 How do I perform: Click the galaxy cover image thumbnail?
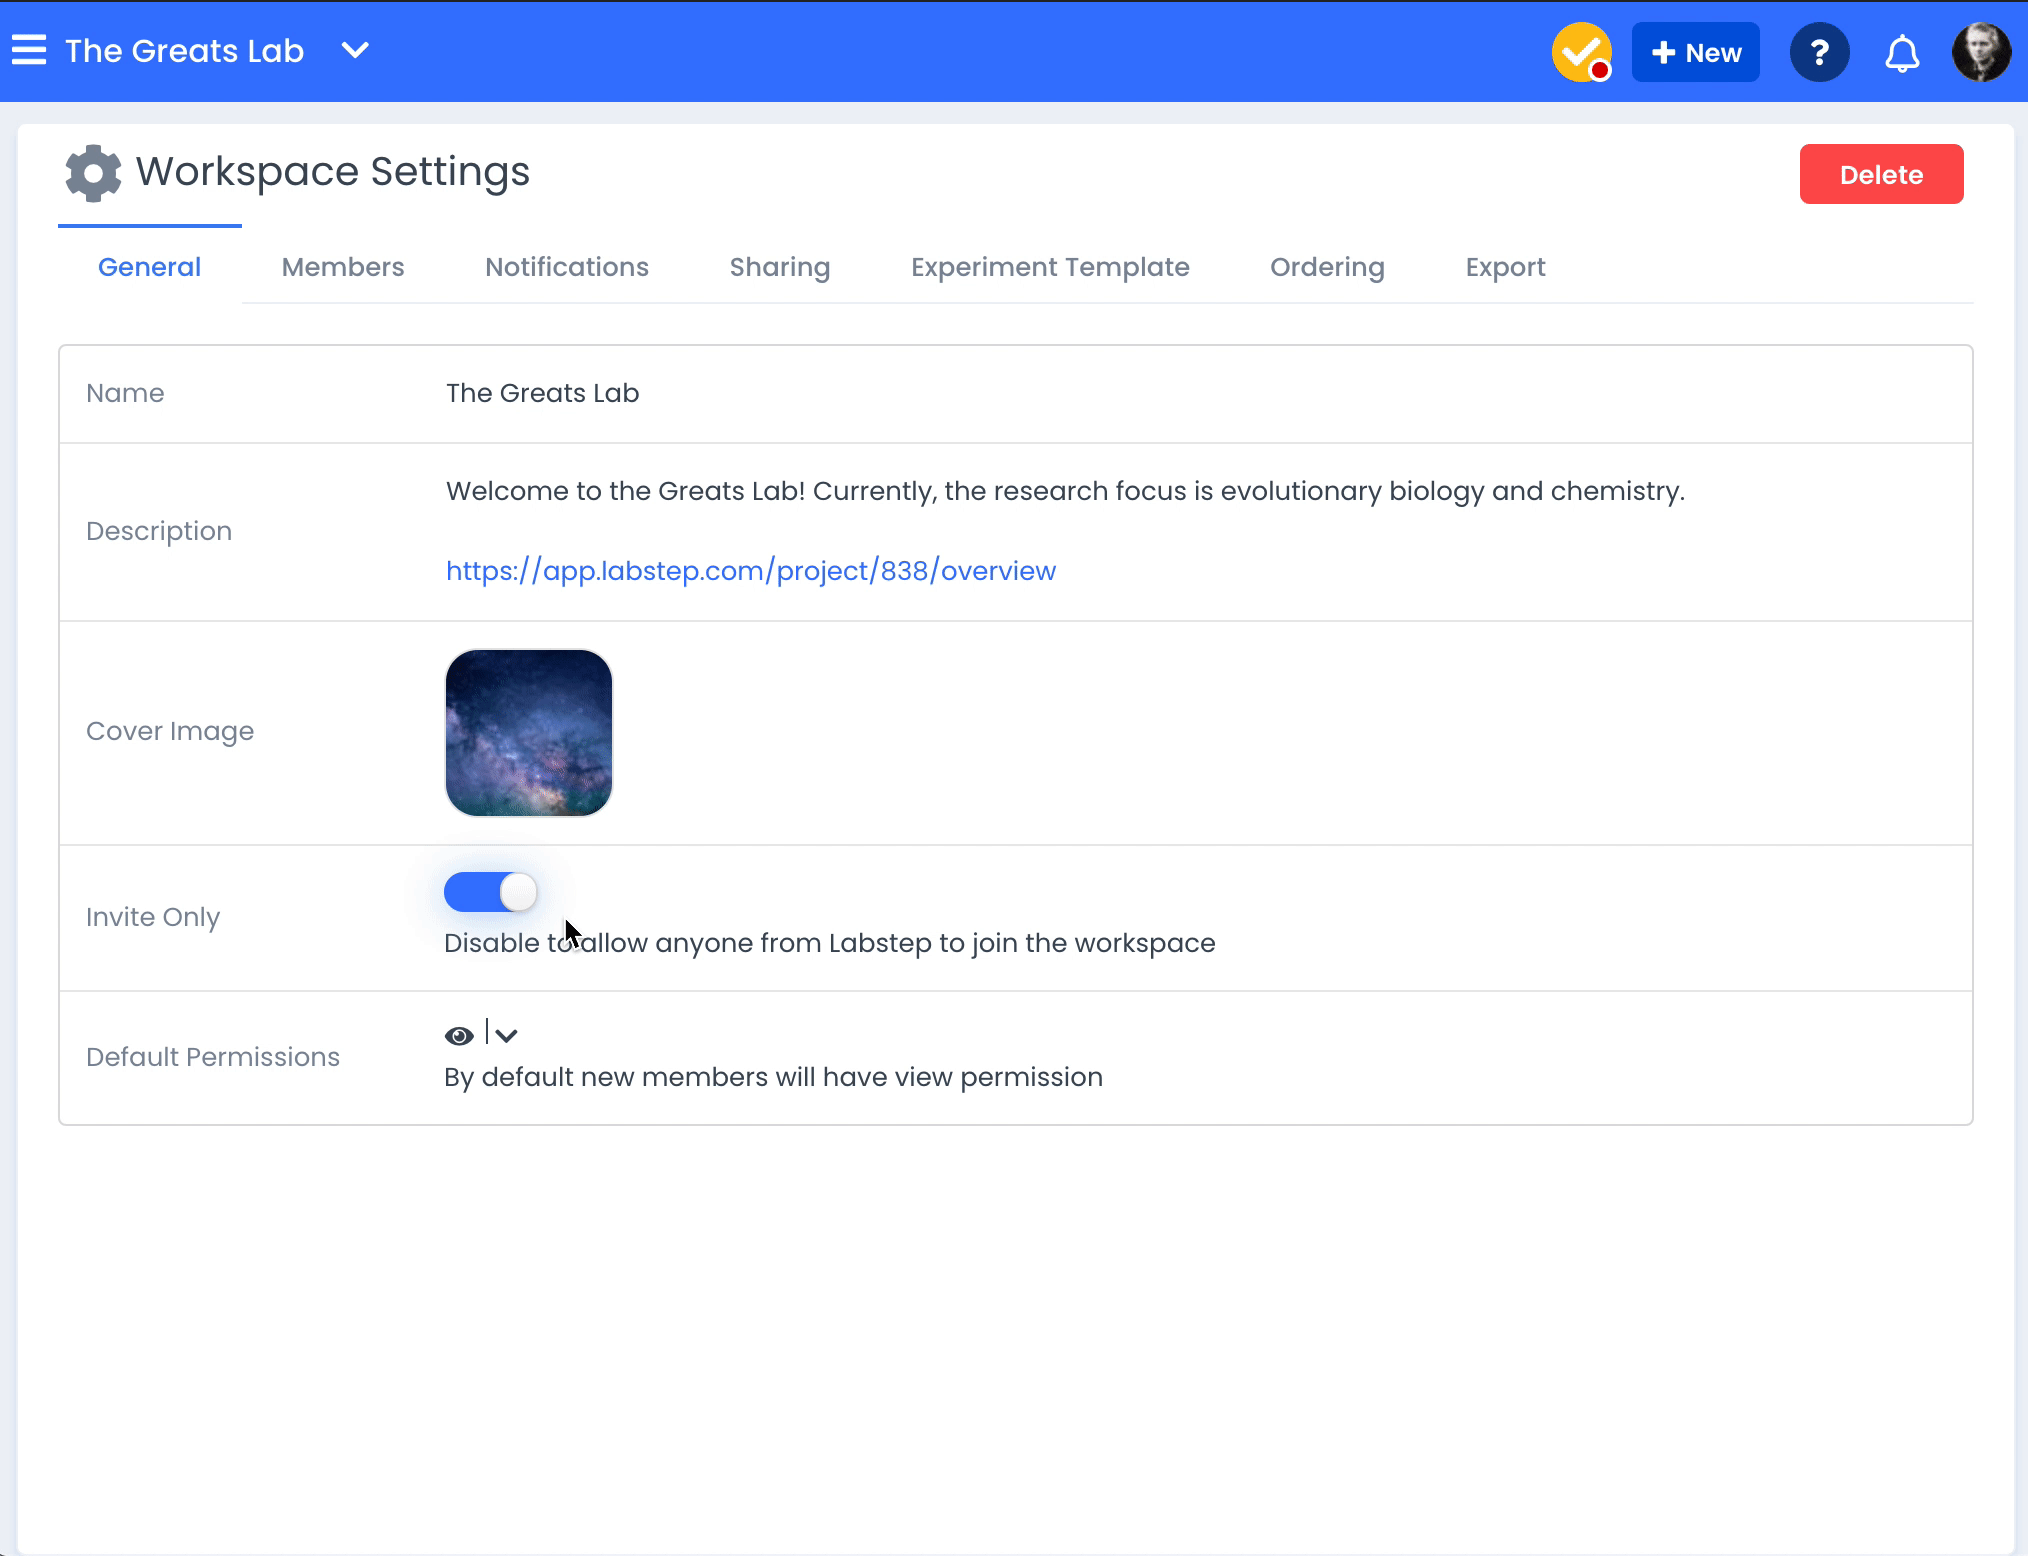click(x=529, y=733)
